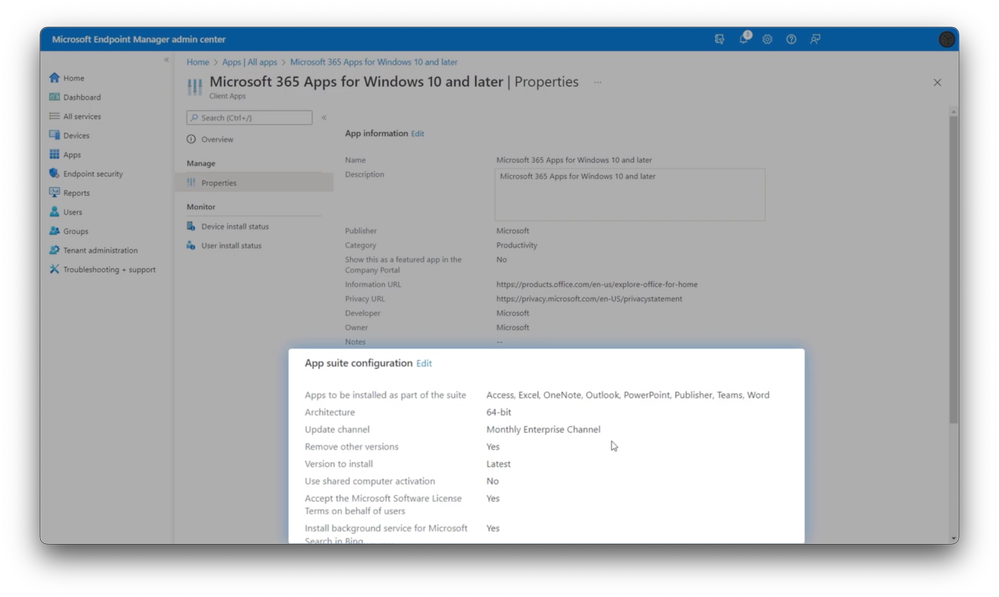The width and height of the screenshot is (999, 597).
Task: Open the Cloud Shell/directory icon in header
Action: [x=719, y=39]
